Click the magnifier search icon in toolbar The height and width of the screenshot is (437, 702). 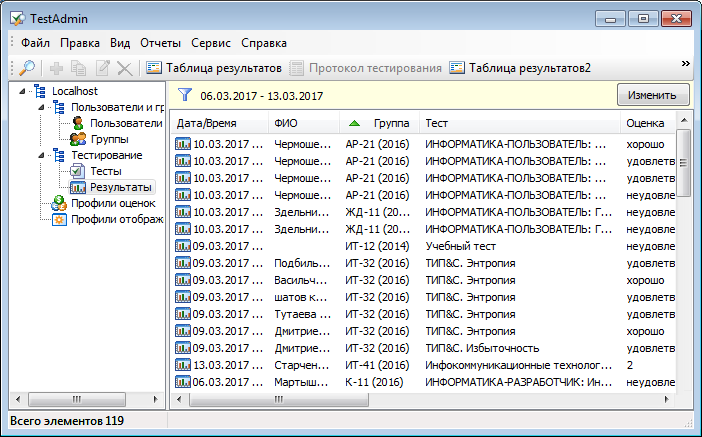click(27, 68)
